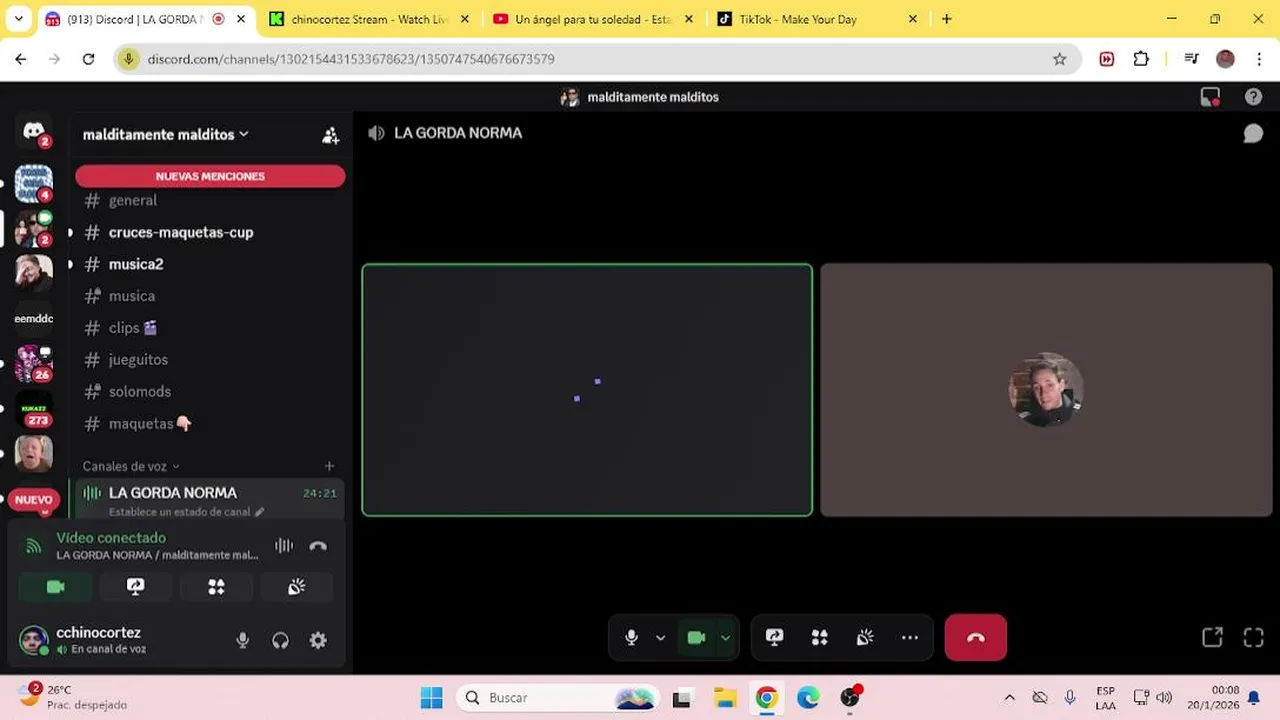
Task: Open Video conectado connection details
Action: [111, 538]
